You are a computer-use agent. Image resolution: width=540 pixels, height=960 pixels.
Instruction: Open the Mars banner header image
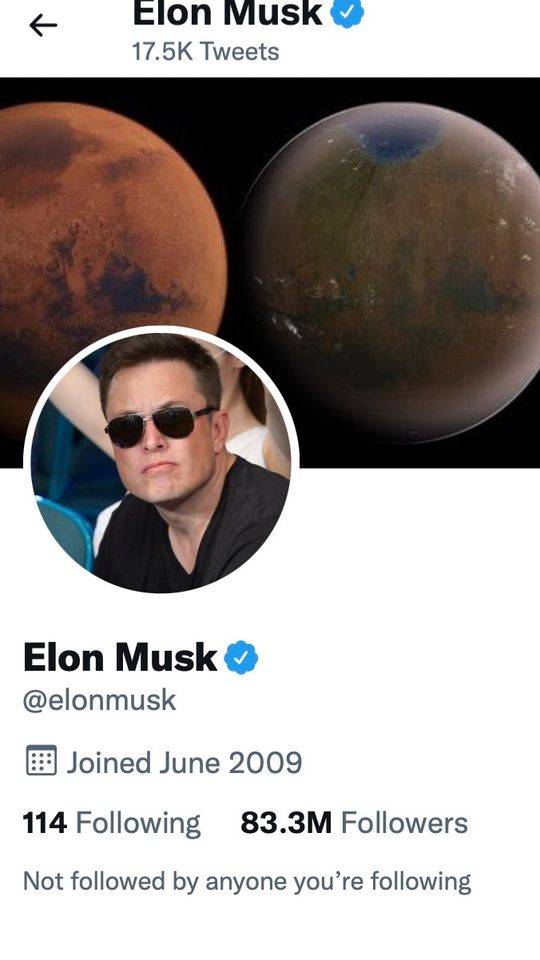point(270,272)
